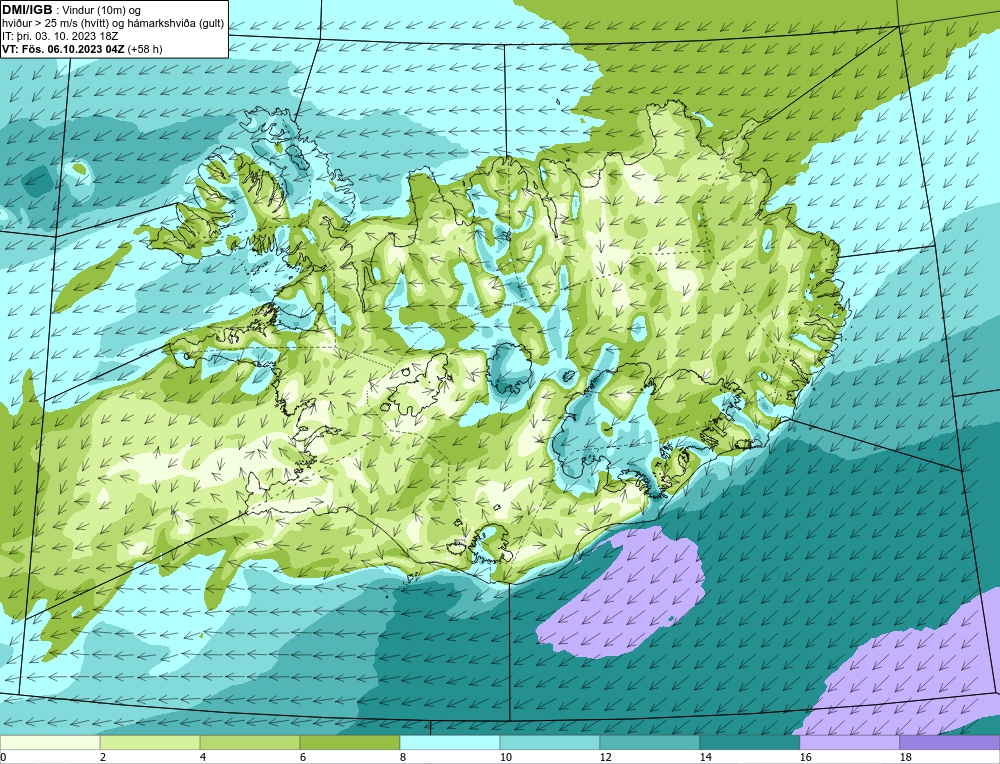Click the 2–4 m/s light green legend swatch

point(150,742)
